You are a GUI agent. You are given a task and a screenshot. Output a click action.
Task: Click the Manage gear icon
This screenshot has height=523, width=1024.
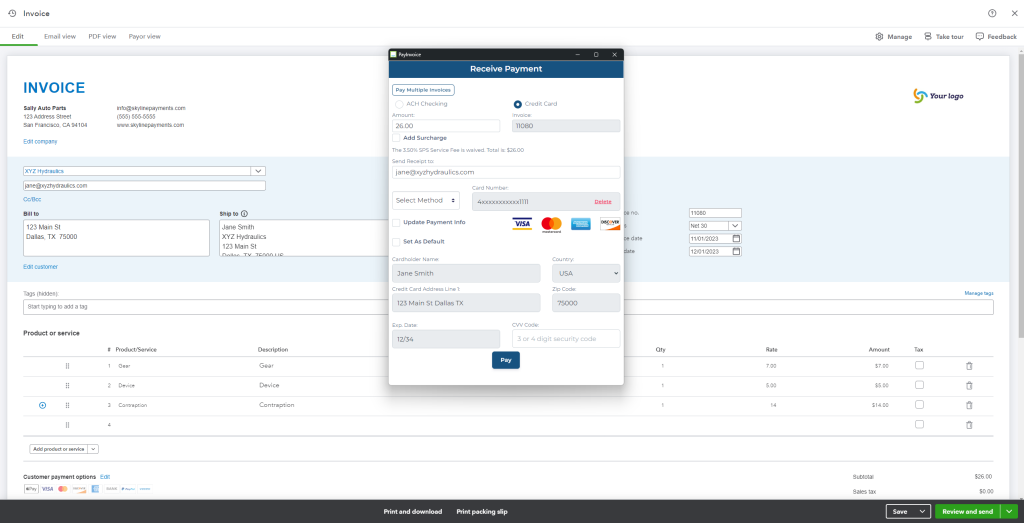tap(879, 36)
